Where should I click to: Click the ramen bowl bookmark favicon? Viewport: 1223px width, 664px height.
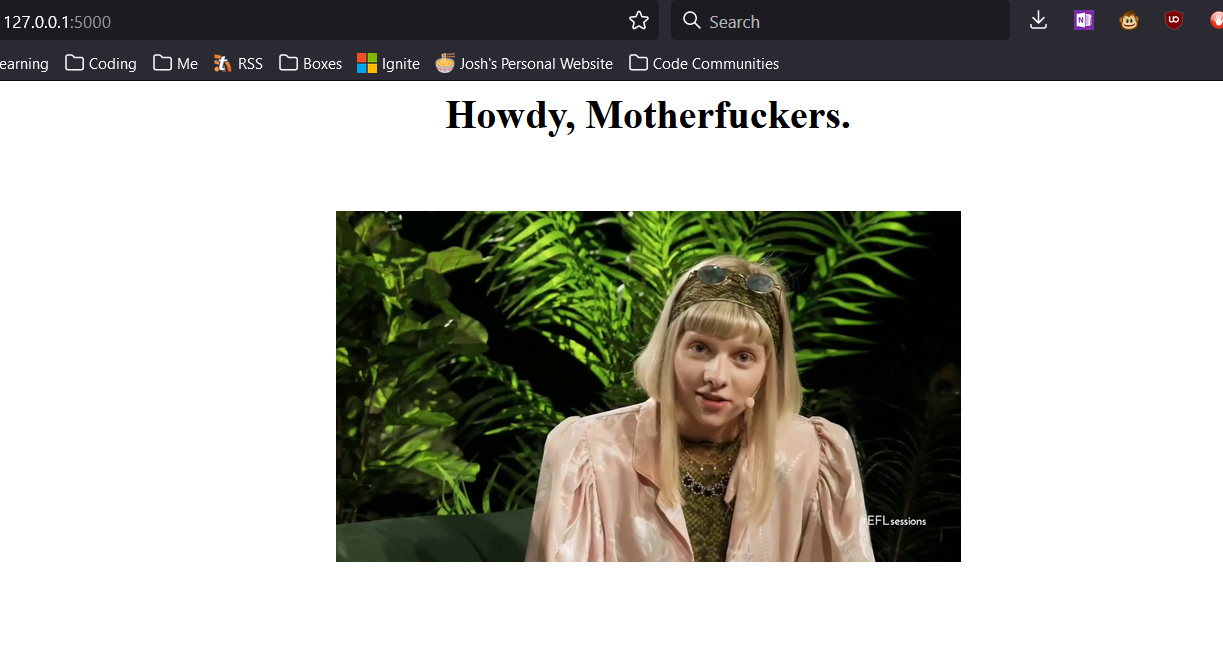coord(445,63)
